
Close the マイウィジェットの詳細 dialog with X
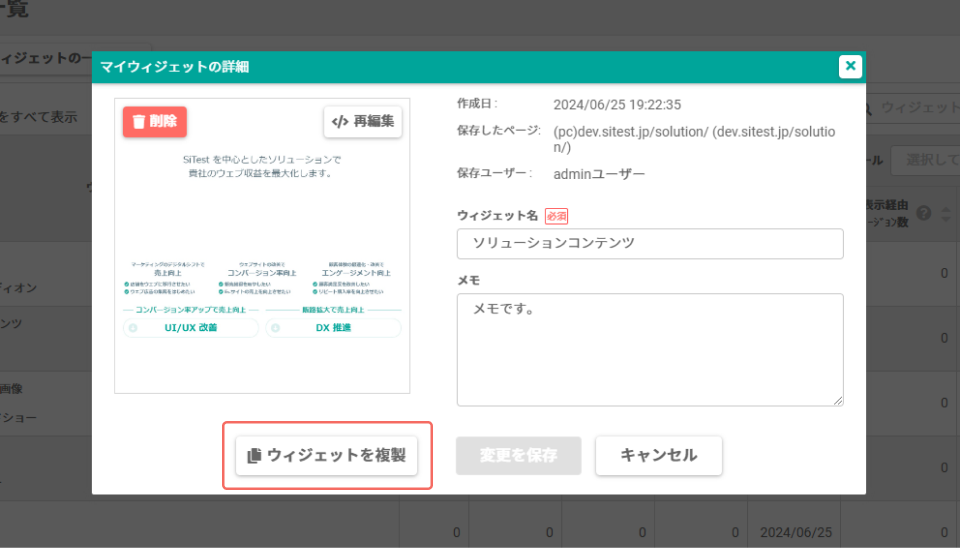850,66
